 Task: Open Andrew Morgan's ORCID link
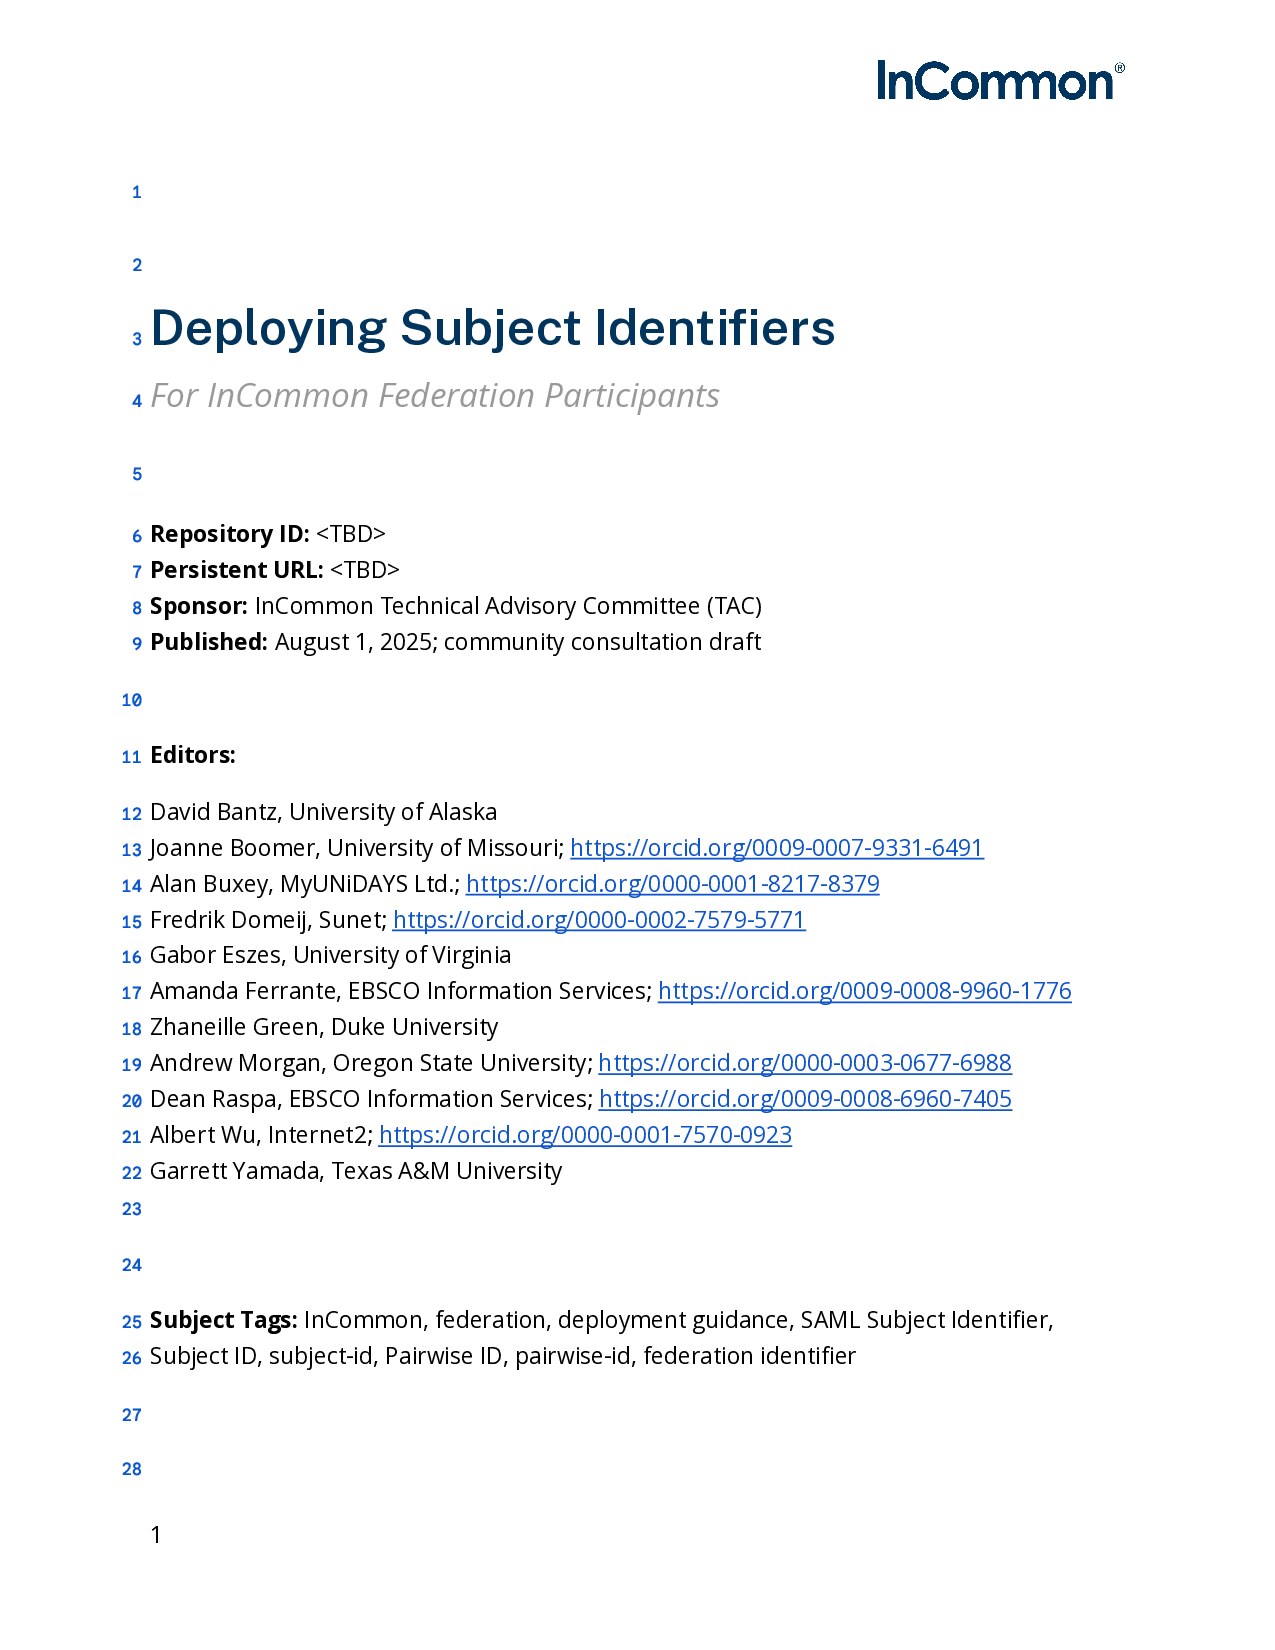click(805, 1063)
